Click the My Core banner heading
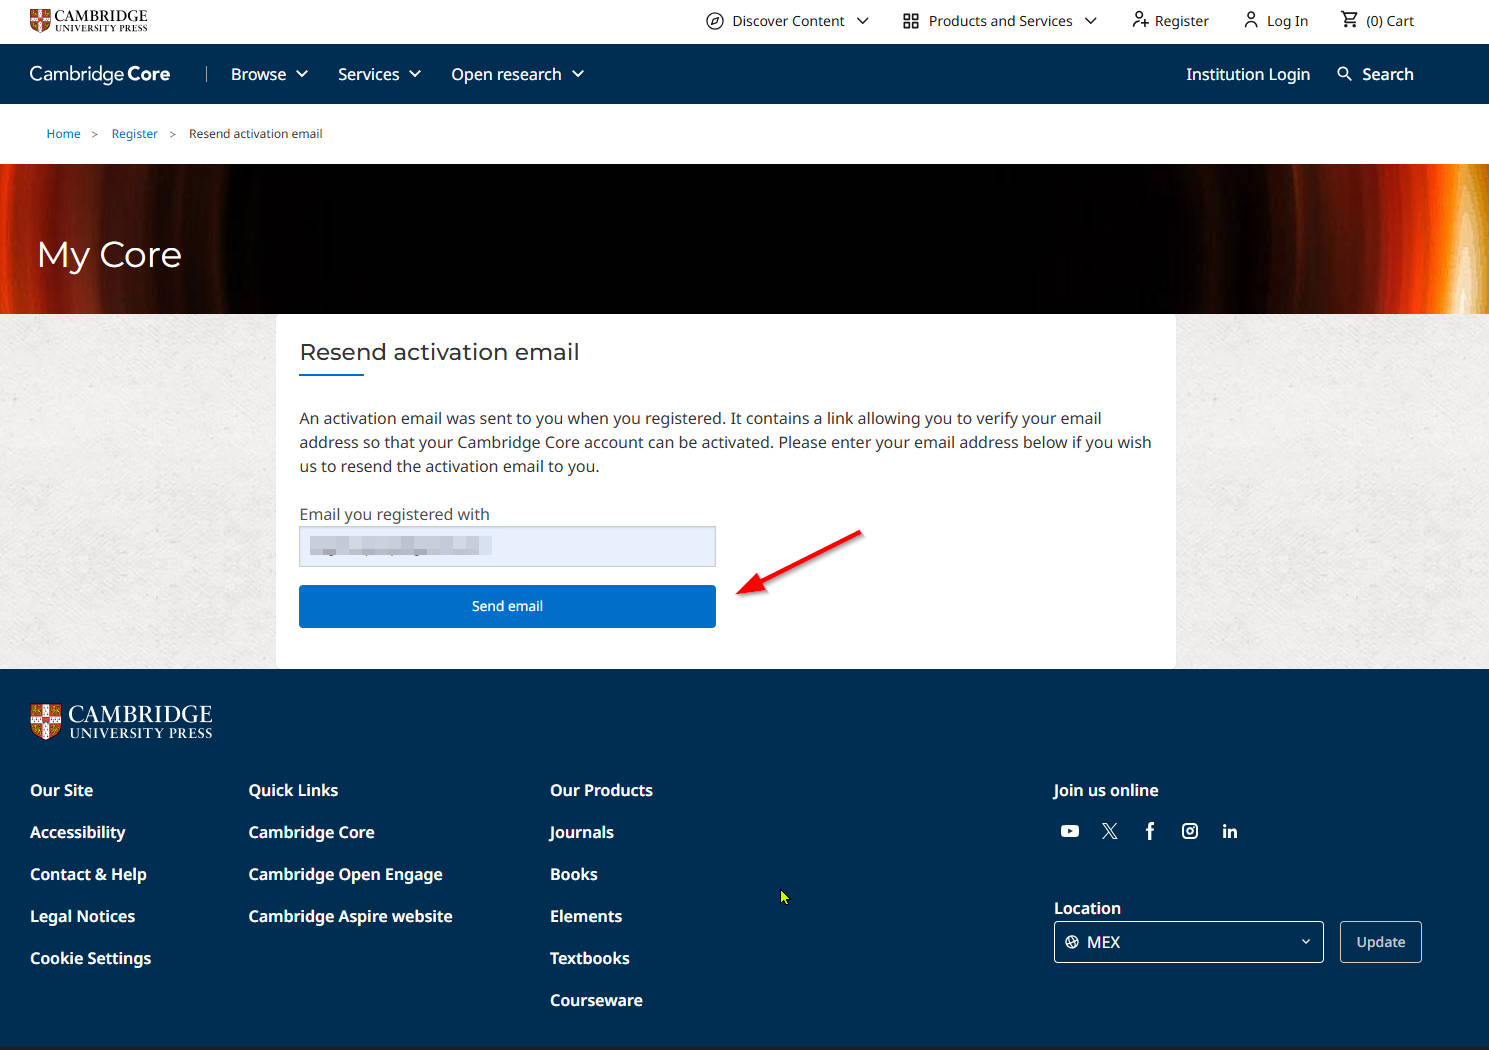The width and height of the screenshot is (1489, 1050). pos(110,255)
